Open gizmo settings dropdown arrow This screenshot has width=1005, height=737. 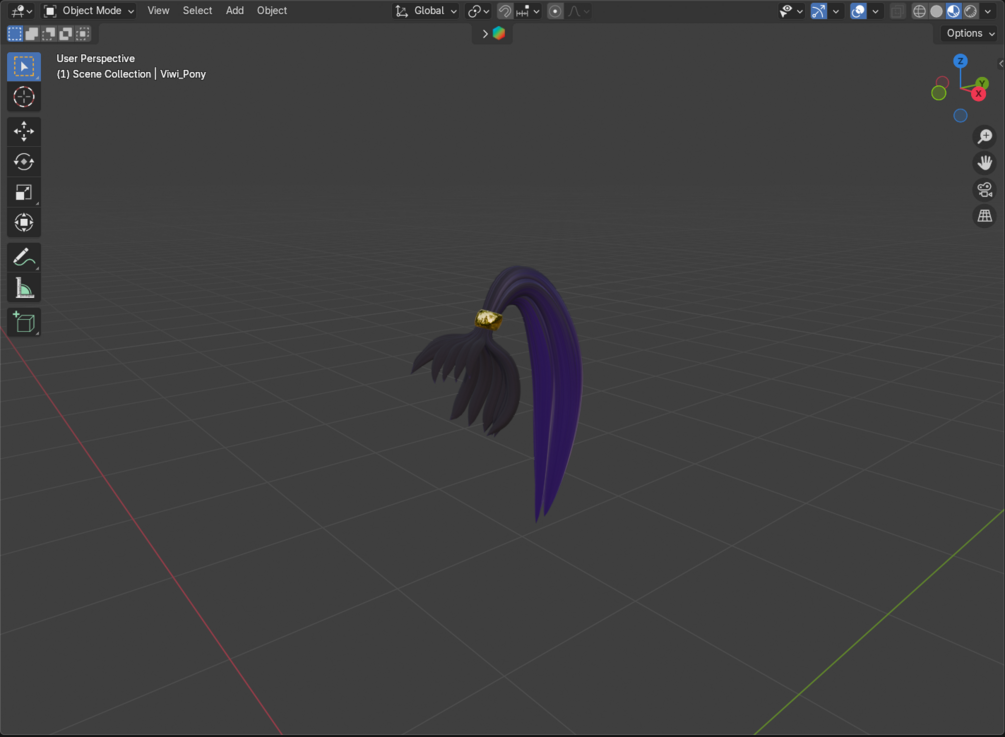(835, 11)
